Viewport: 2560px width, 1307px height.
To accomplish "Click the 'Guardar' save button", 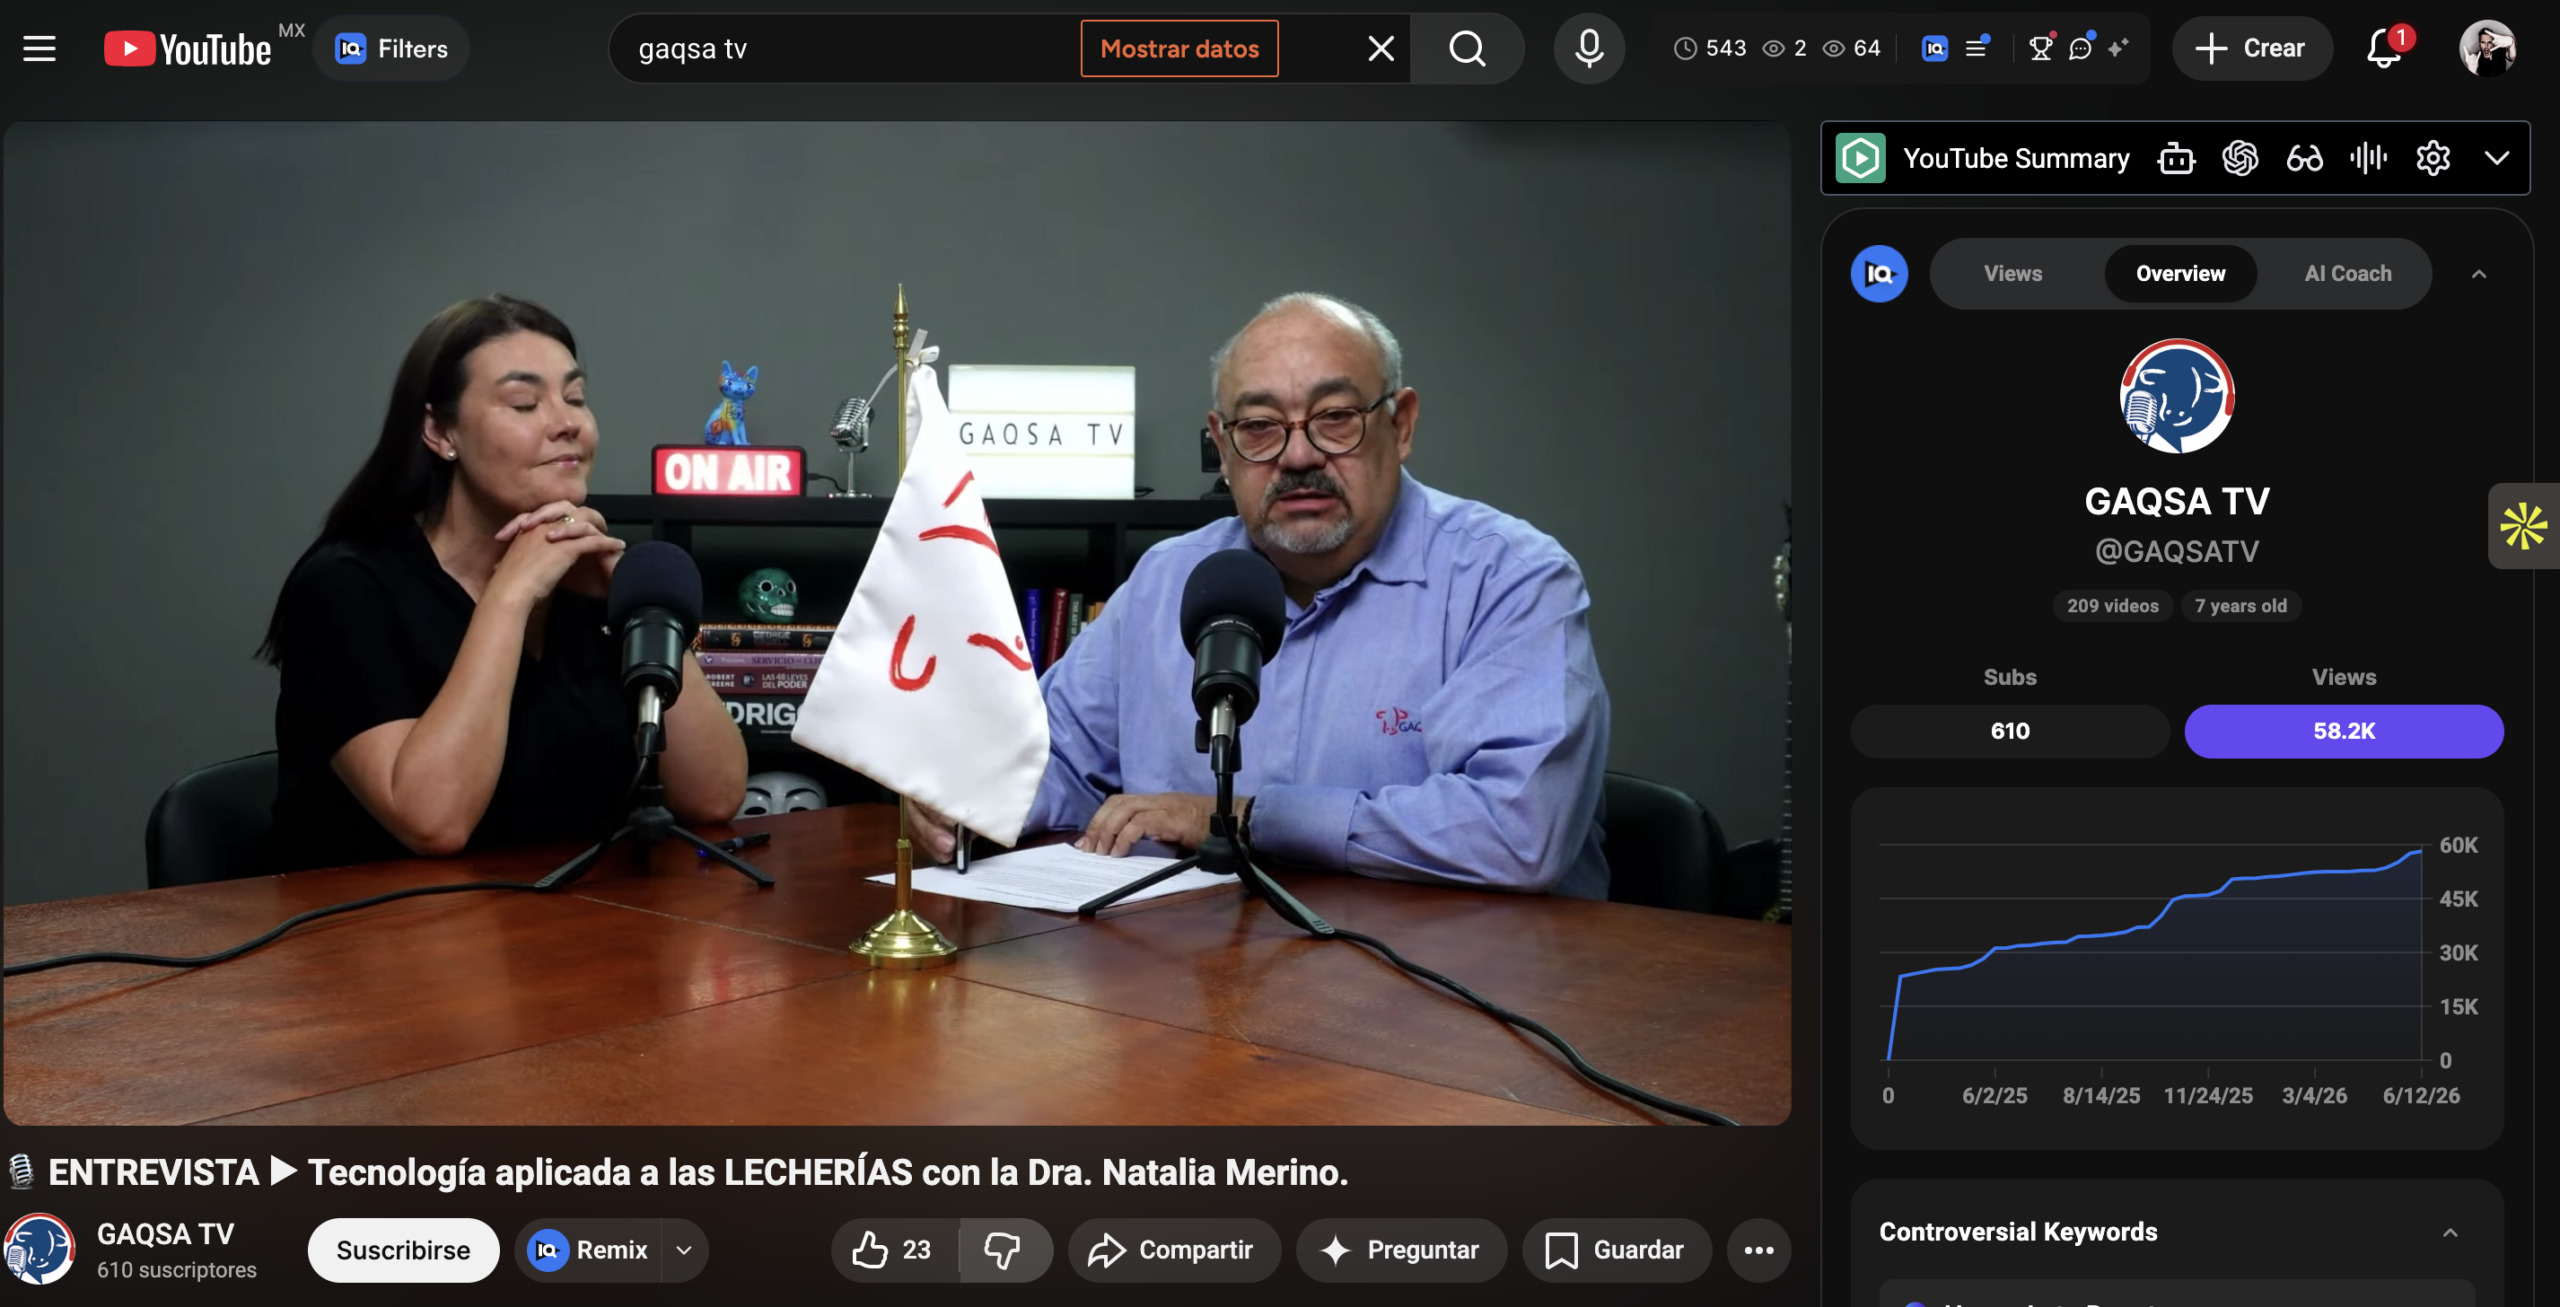I will point(1616,1250).
